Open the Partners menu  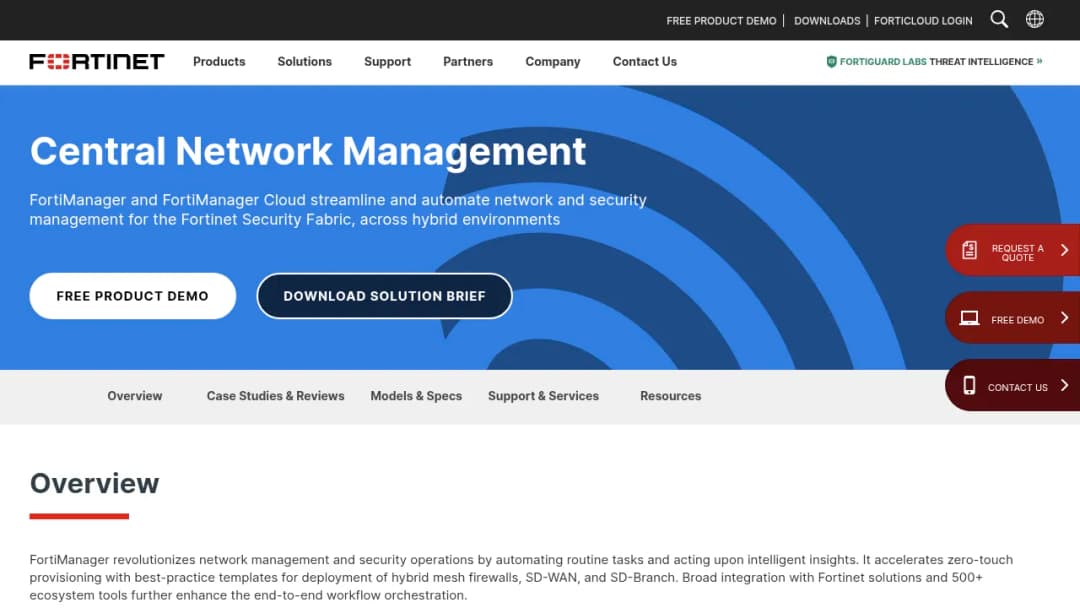[x=468, y=61]
